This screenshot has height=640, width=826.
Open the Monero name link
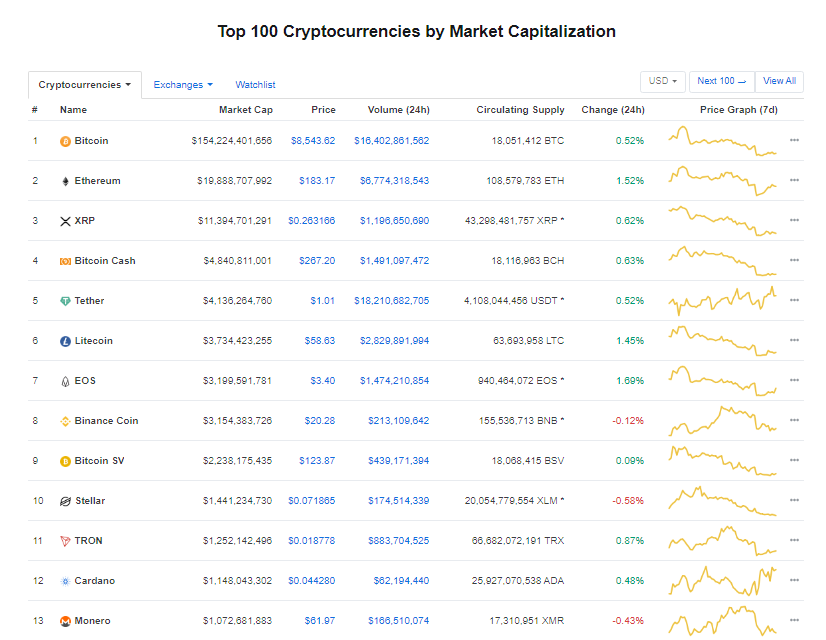point(92,622)
